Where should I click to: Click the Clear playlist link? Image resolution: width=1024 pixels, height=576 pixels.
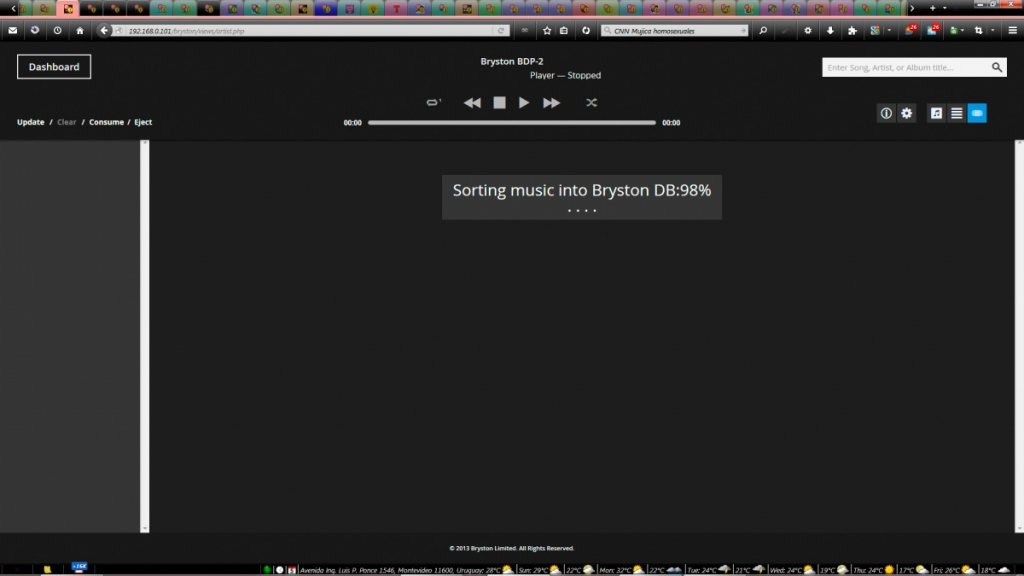67,122
